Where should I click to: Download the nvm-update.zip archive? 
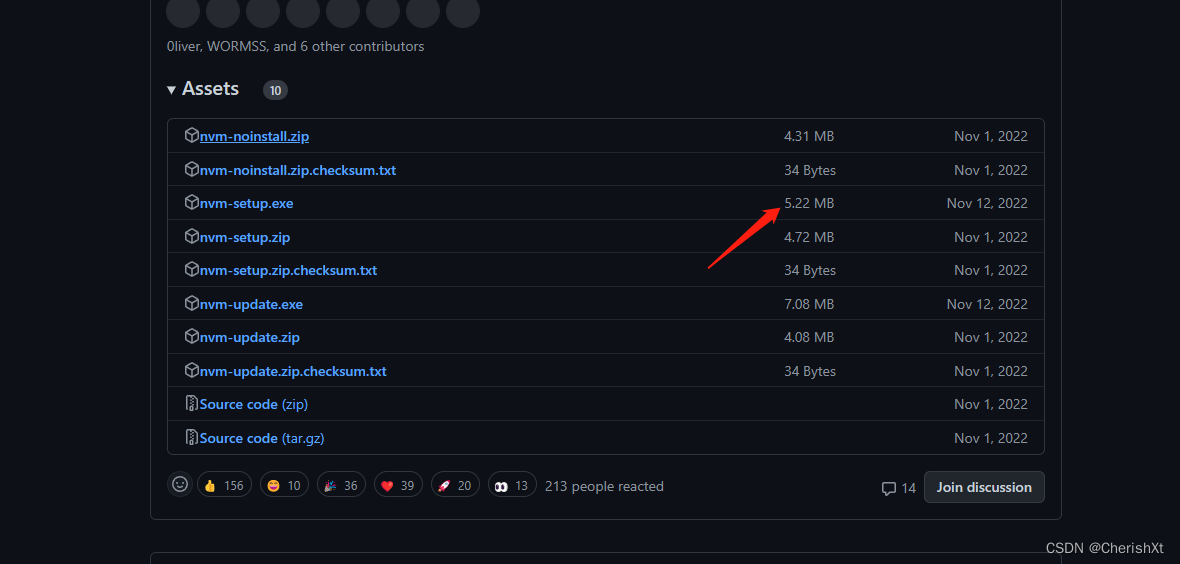point(250,337)
